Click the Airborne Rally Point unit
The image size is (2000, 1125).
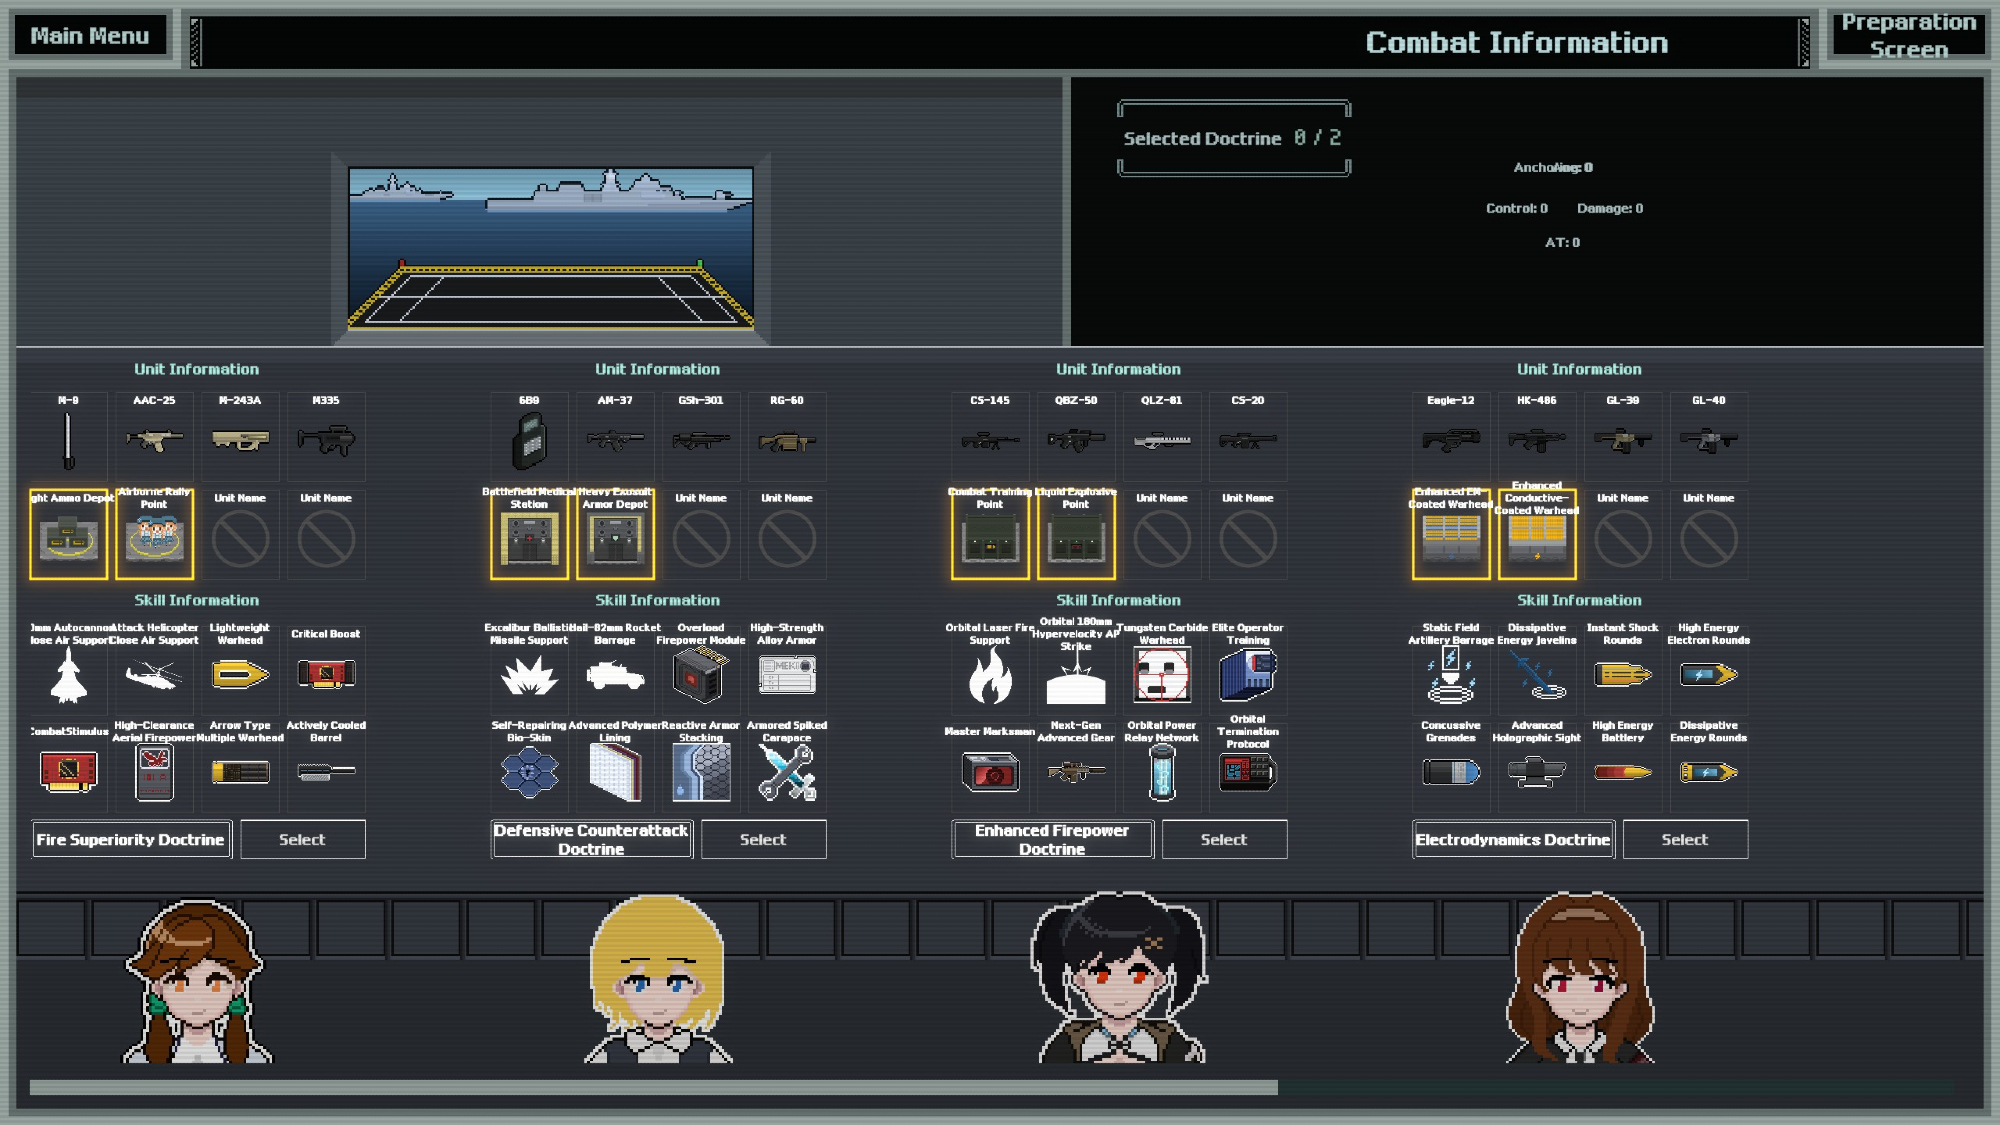point(154,538)
